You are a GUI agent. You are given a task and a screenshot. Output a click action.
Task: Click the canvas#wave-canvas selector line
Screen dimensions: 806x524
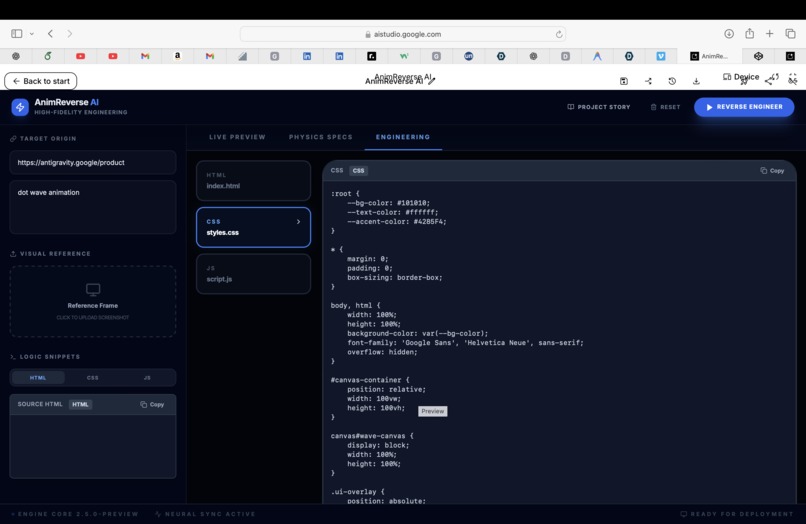(x=372, y=436)
